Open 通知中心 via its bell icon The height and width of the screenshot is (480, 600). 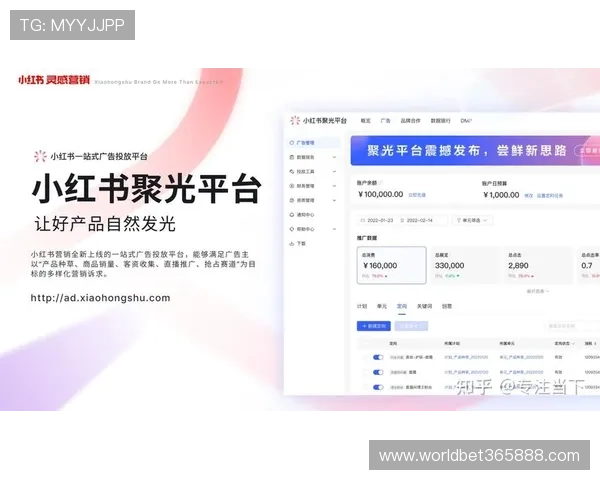(x=292, y=215)
